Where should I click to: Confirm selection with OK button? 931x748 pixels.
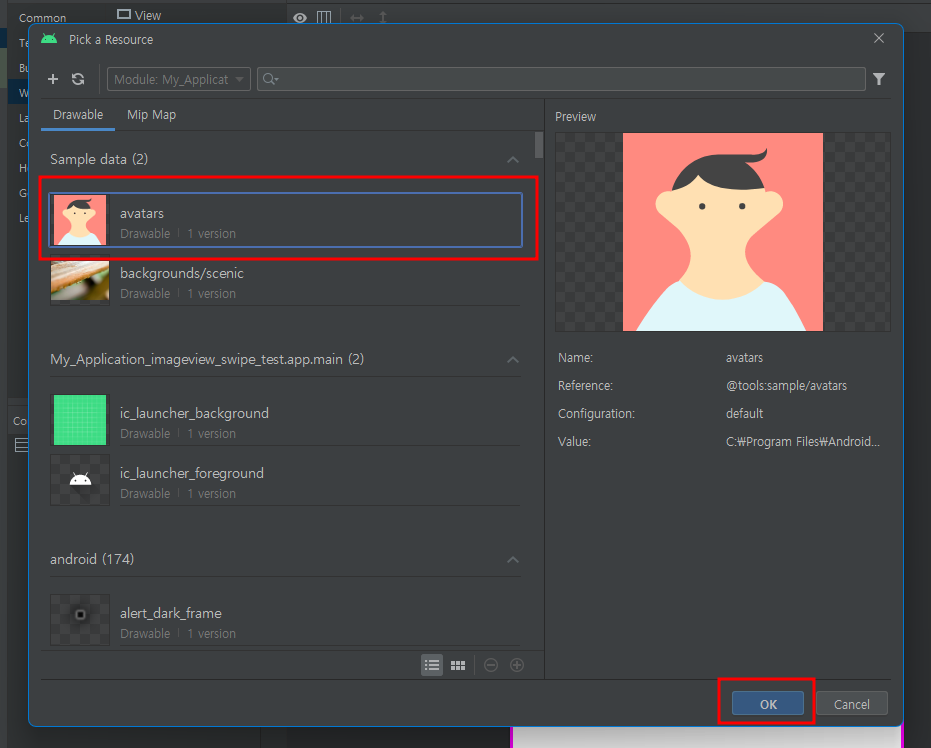[768, 703]
